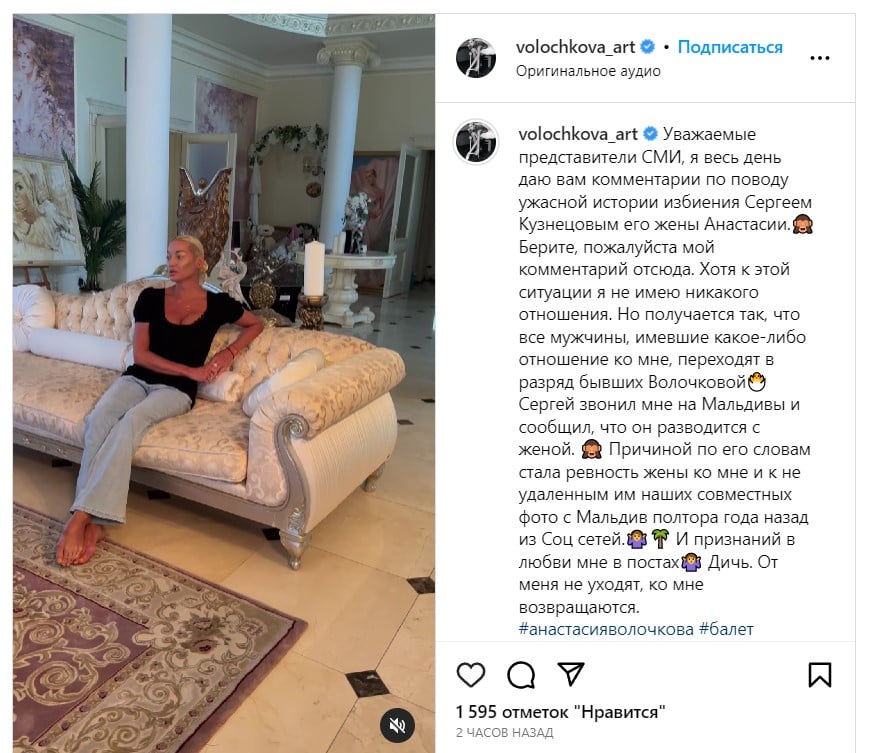Click the caption text starting Уважаемые
Viewport: 875px width, 753px height.
coord(664,371)
